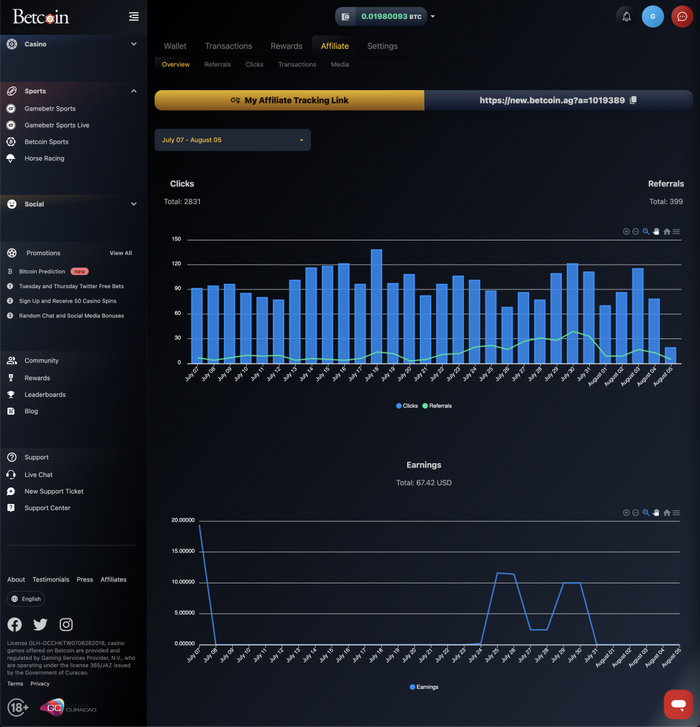Select zoom tool on Clicks chart
The width and height of the screenshot is (700, 727).
click(646, 231)
